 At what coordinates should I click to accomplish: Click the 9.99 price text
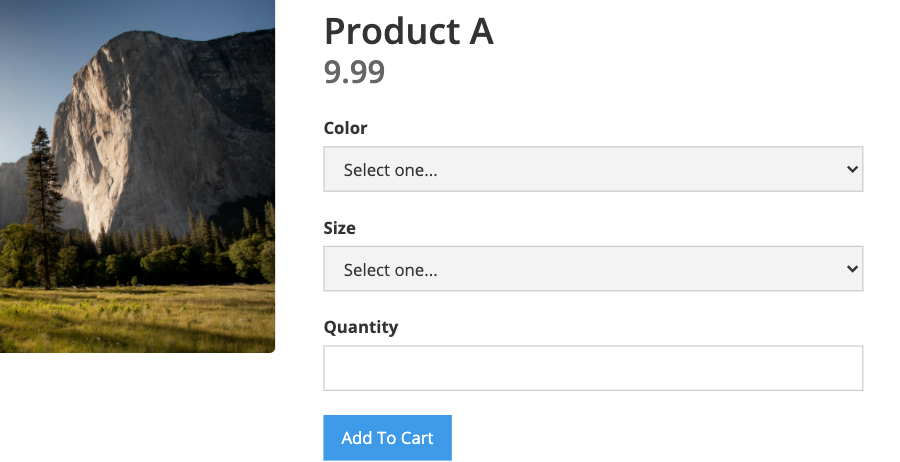[354, 72]
